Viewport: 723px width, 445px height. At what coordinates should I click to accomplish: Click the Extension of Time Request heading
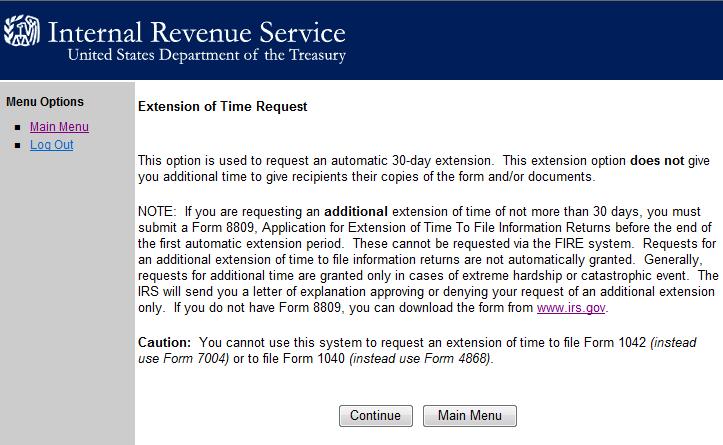coord(222,107)
